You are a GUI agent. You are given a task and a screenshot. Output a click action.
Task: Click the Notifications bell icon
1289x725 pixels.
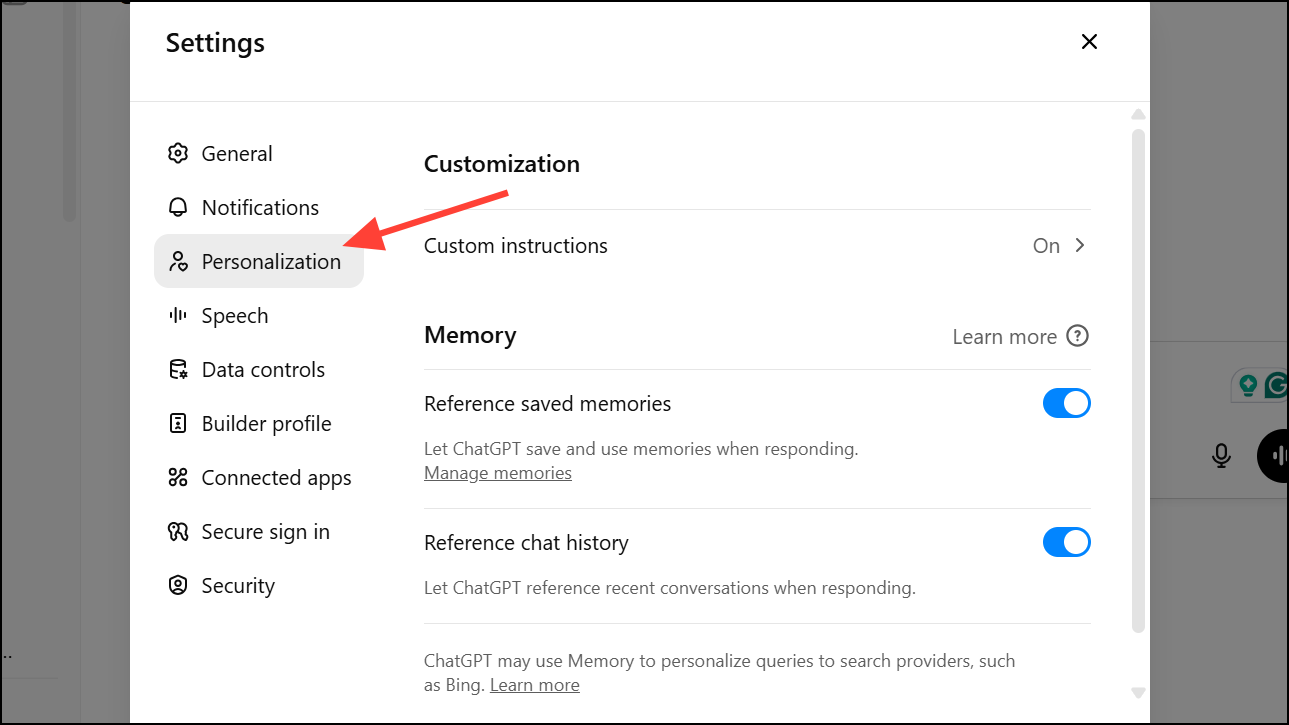[178, 208]
